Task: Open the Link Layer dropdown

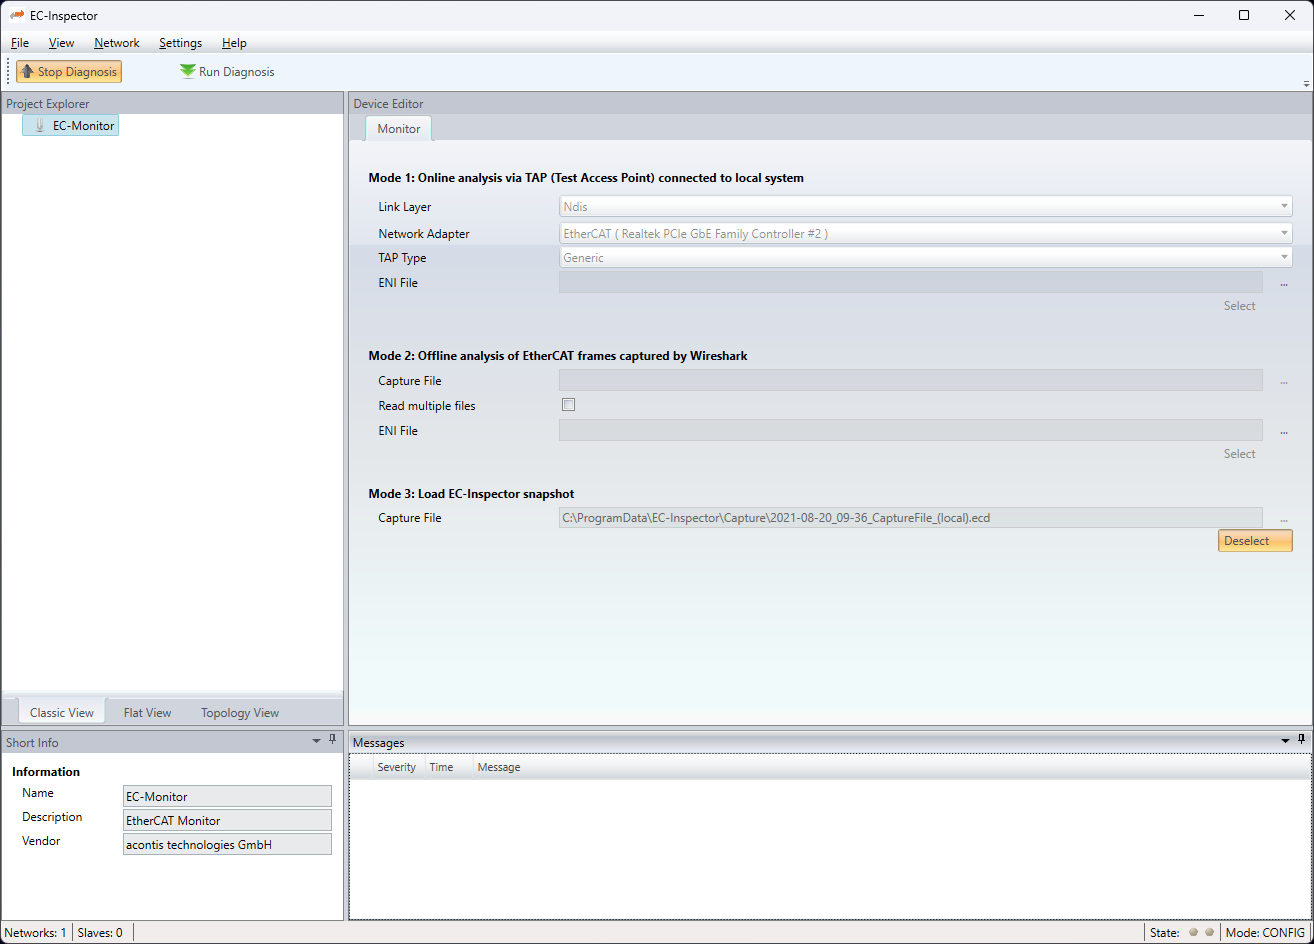Action: (925, 207)
